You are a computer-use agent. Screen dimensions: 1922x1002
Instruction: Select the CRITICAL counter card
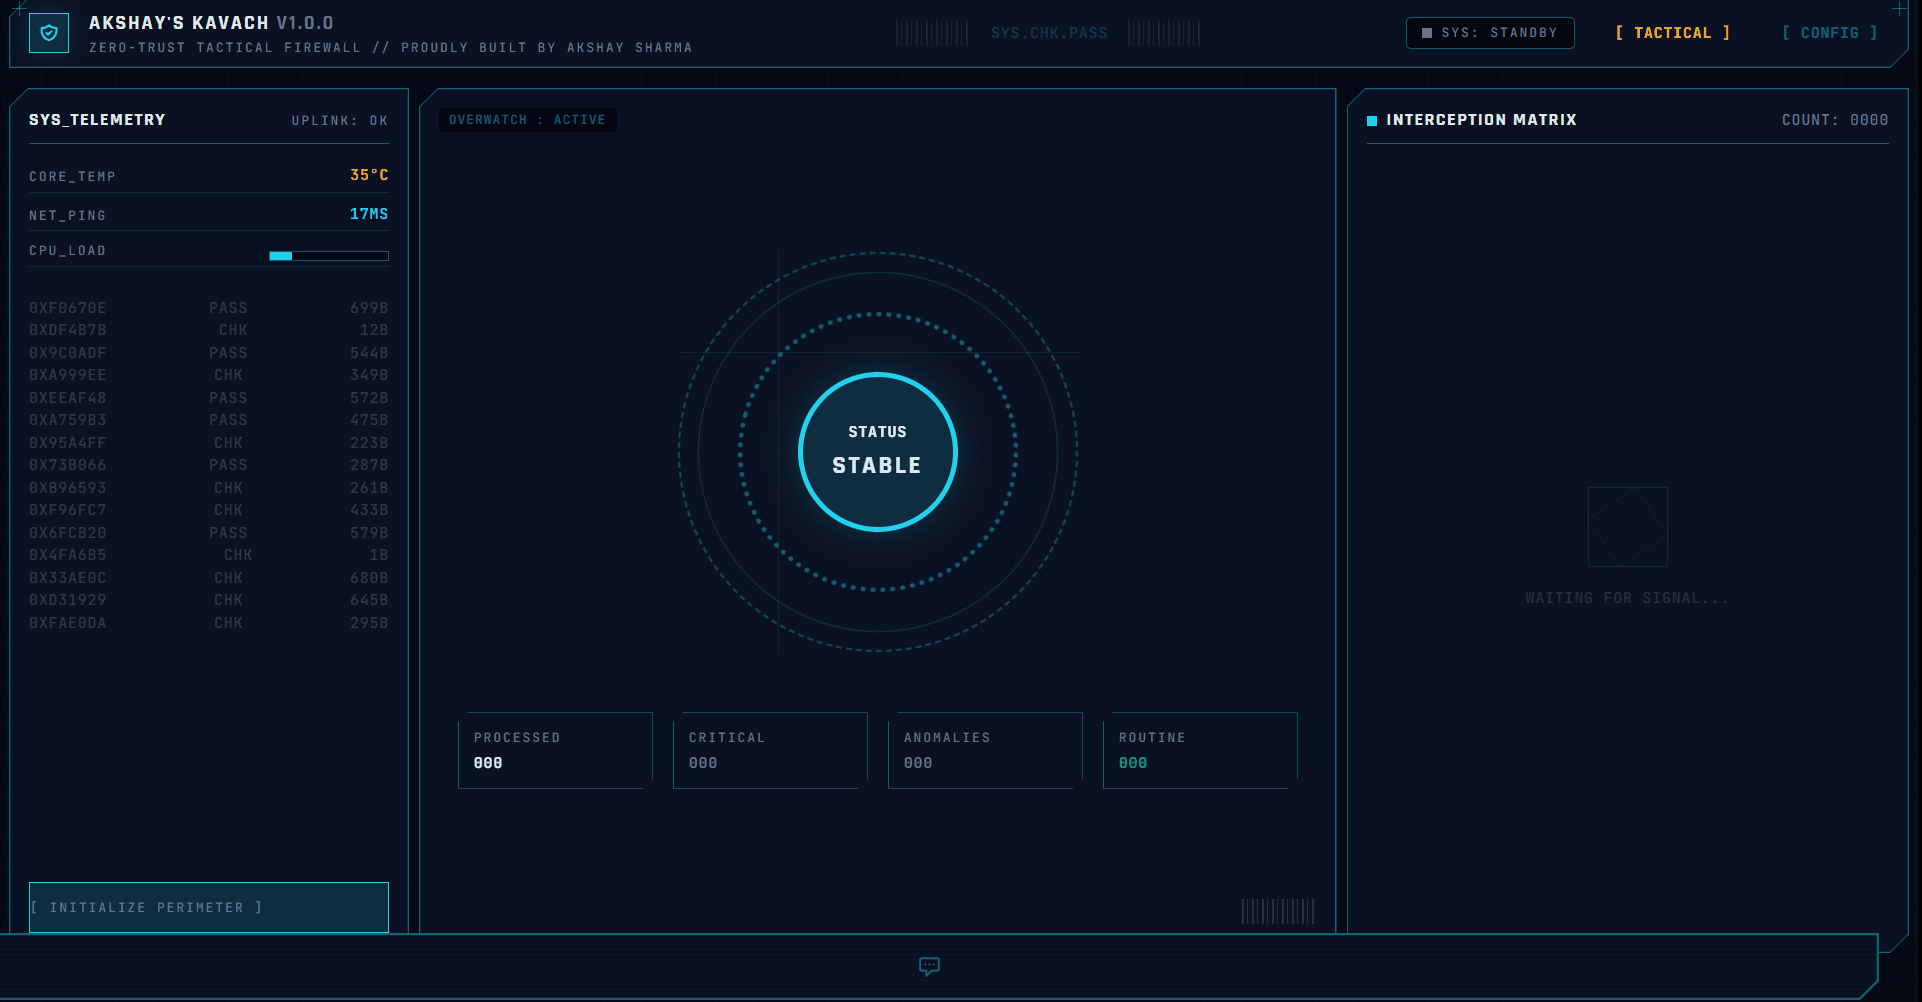(x=770, y=750)
